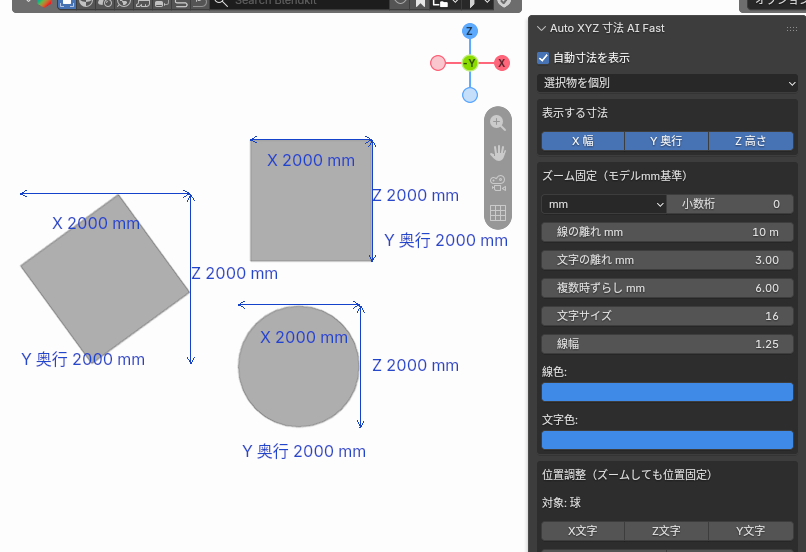Open the 文字色 color swatch

tap(667, 440)
